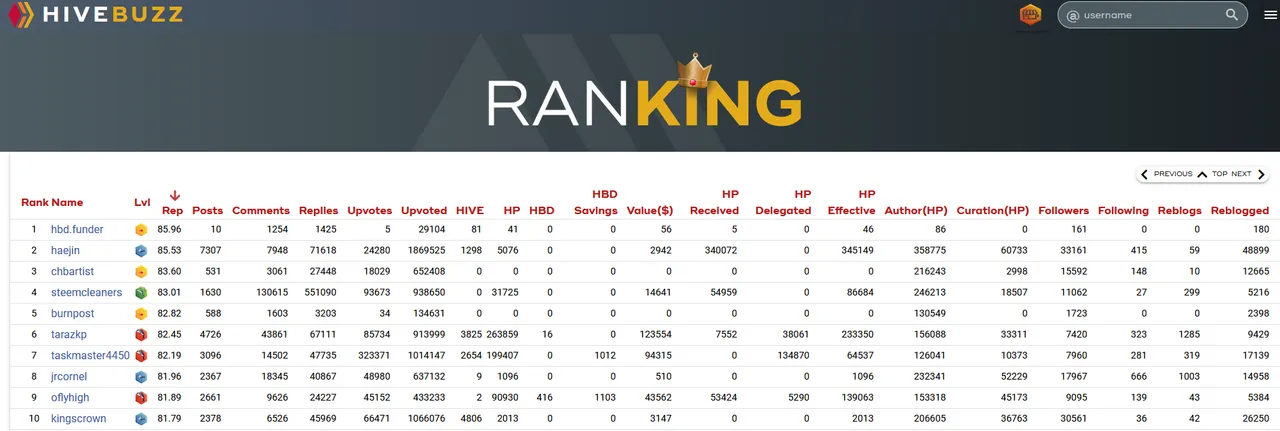Click the Name column header
This screenshot has height=431, width=1280.
67,203
